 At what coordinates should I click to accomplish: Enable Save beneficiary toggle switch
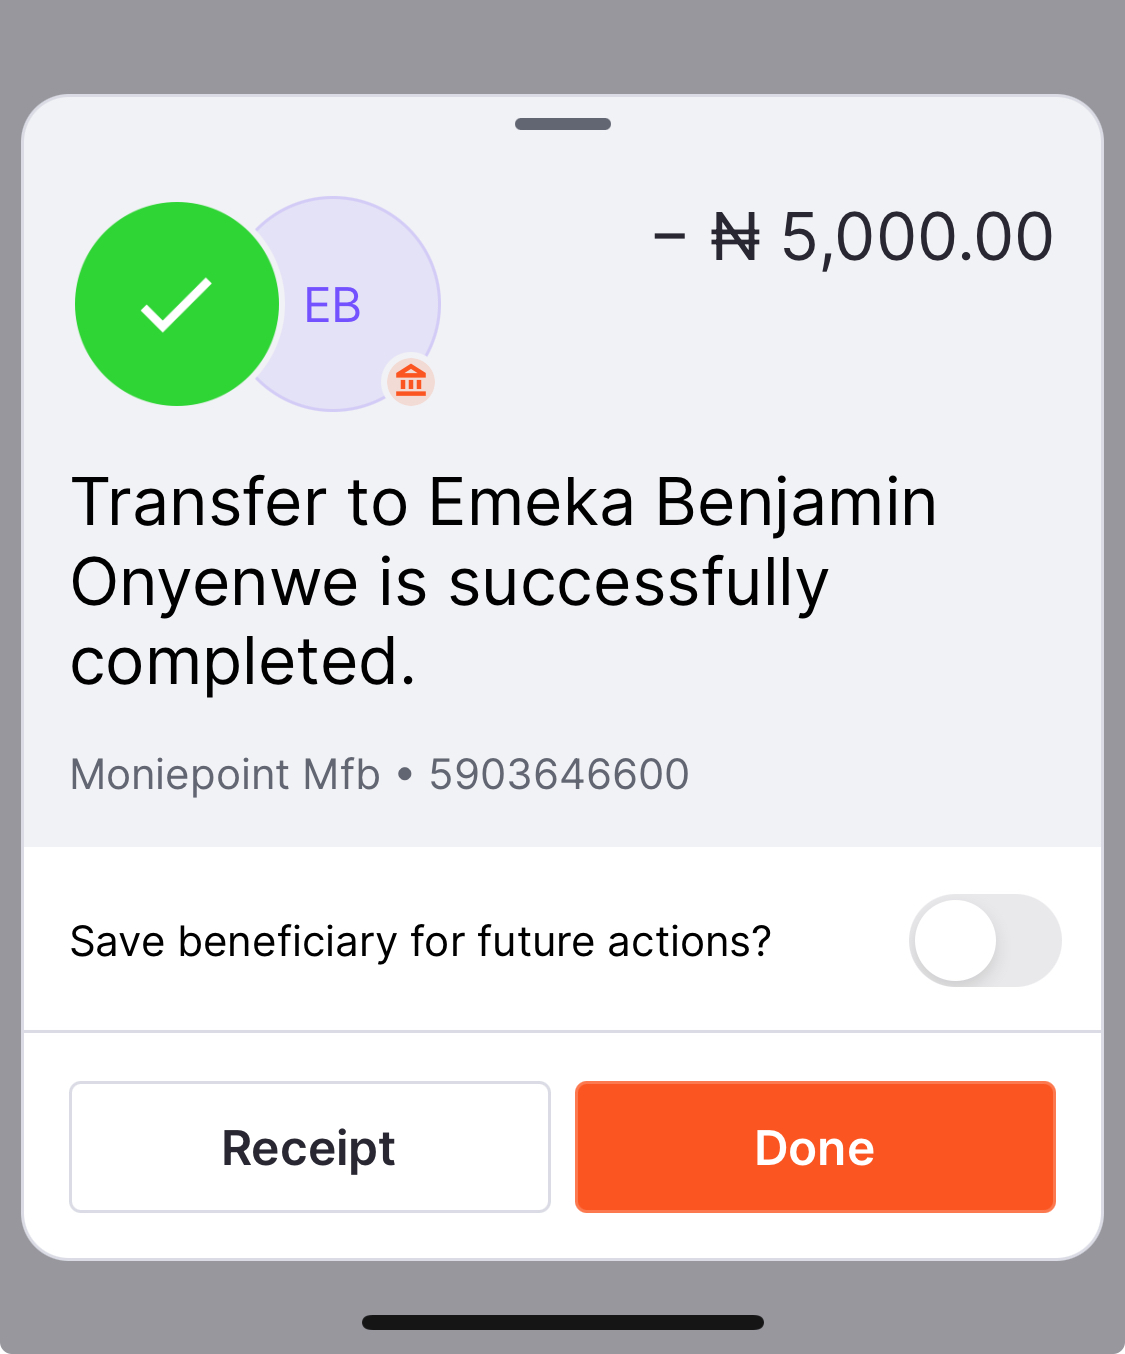click(984, 941)
